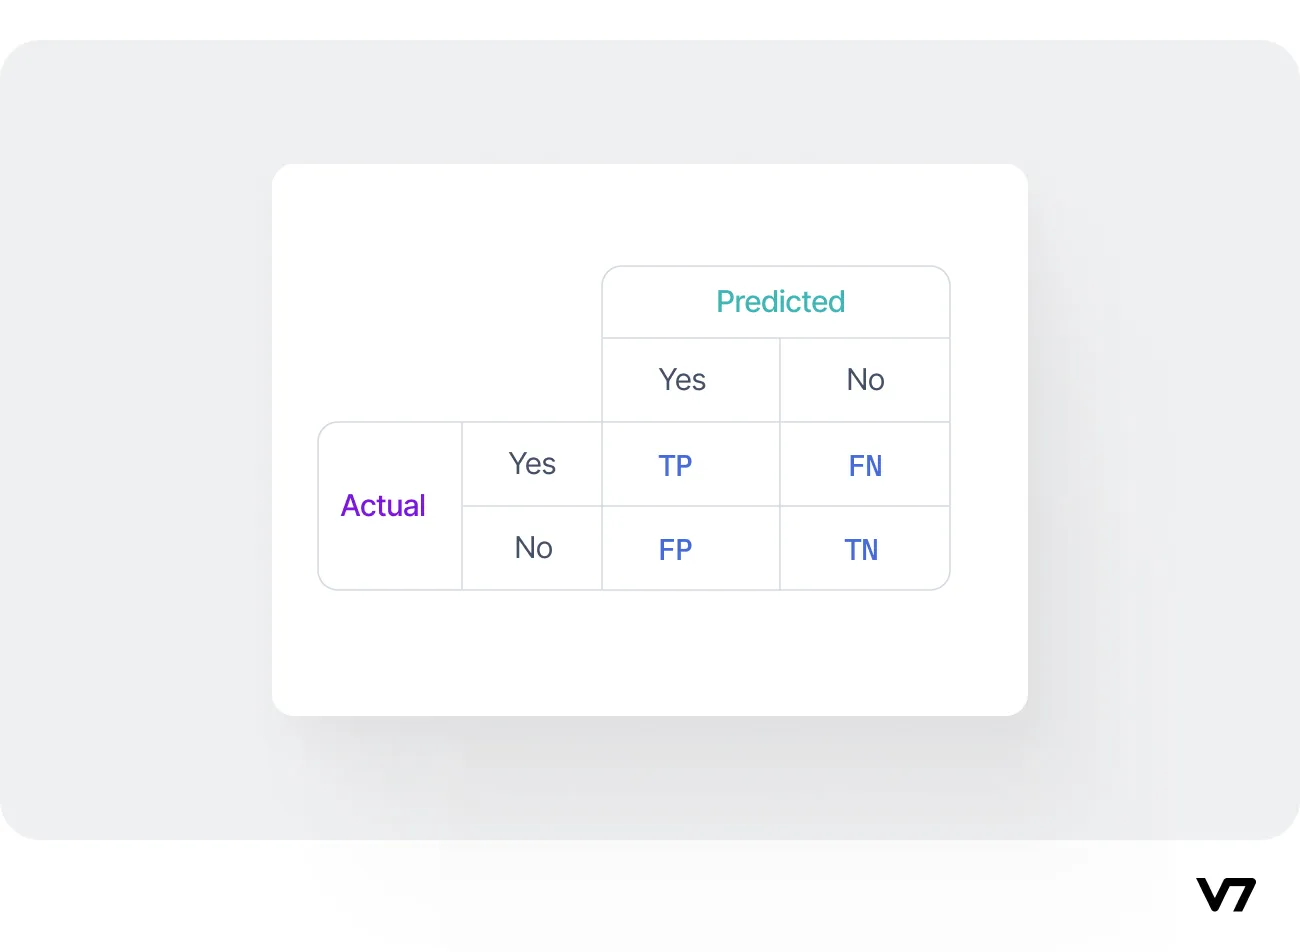Image resolution: width=1300 pixels, height=952 pixels.
Task: Click the empty white area below the table
Action: (650, 652)
